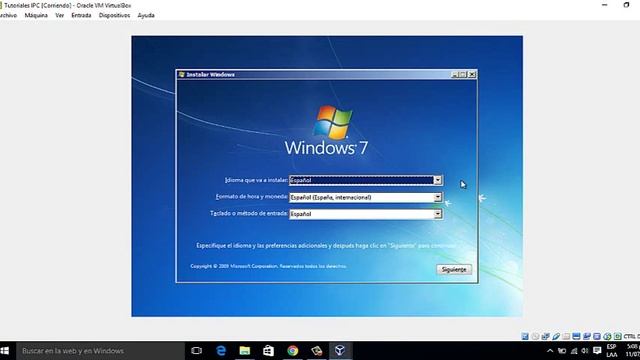Restore down the VirtualBox window
The image size is (640, 360).
click(x=626, y=5)
